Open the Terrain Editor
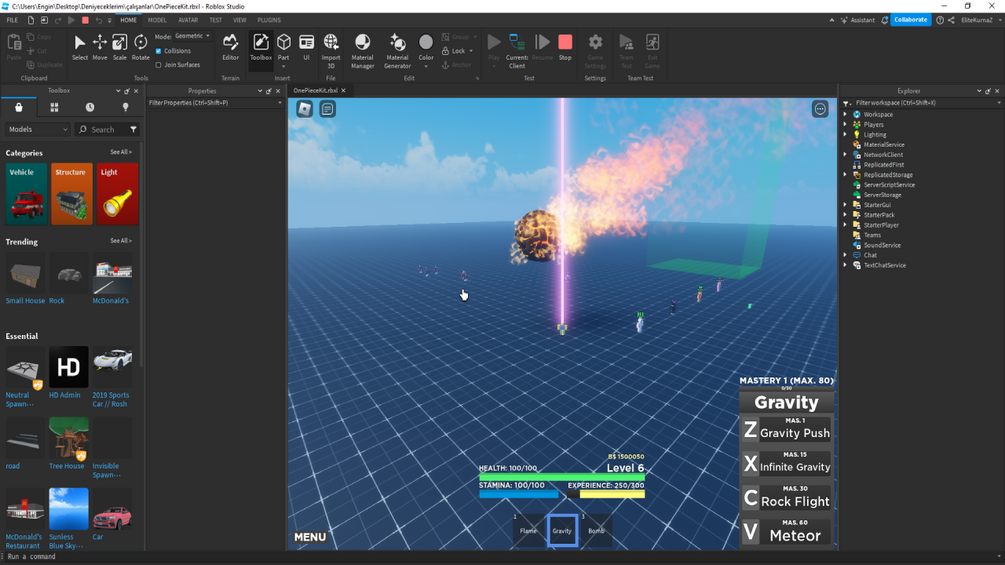 230,47
